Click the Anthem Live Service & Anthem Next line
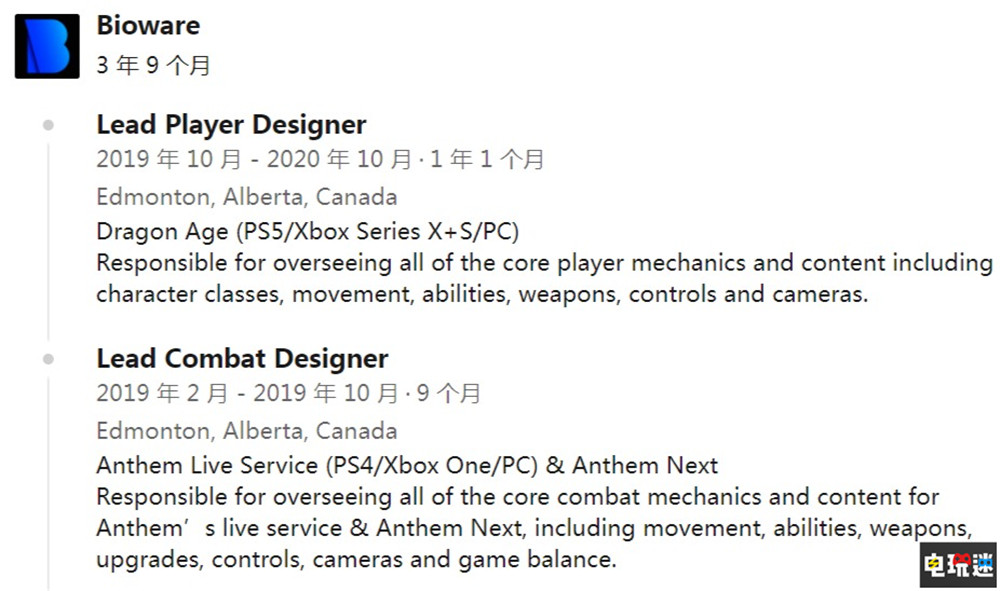The image size is (1000, 591). click(x=407, y=465)
